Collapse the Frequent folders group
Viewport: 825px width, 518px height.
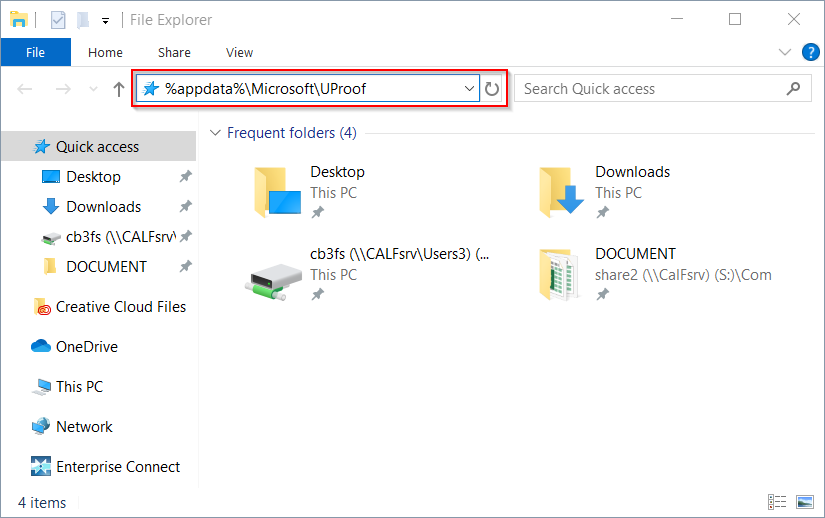point(215,133)
